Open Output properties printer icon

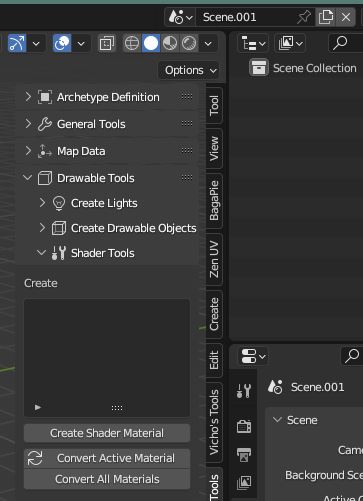(244, 455)
